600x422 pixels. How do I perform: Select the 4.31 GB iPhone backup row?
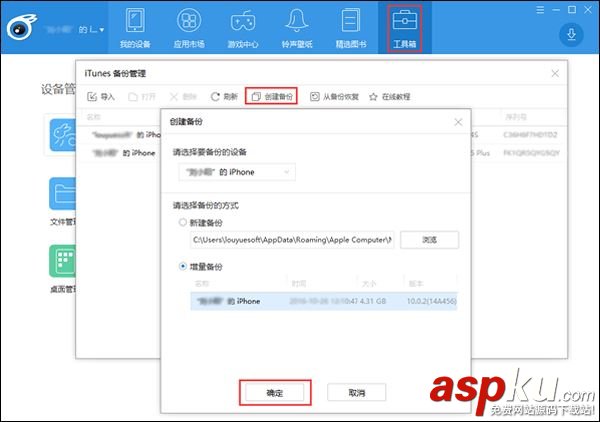pos(324,301)
